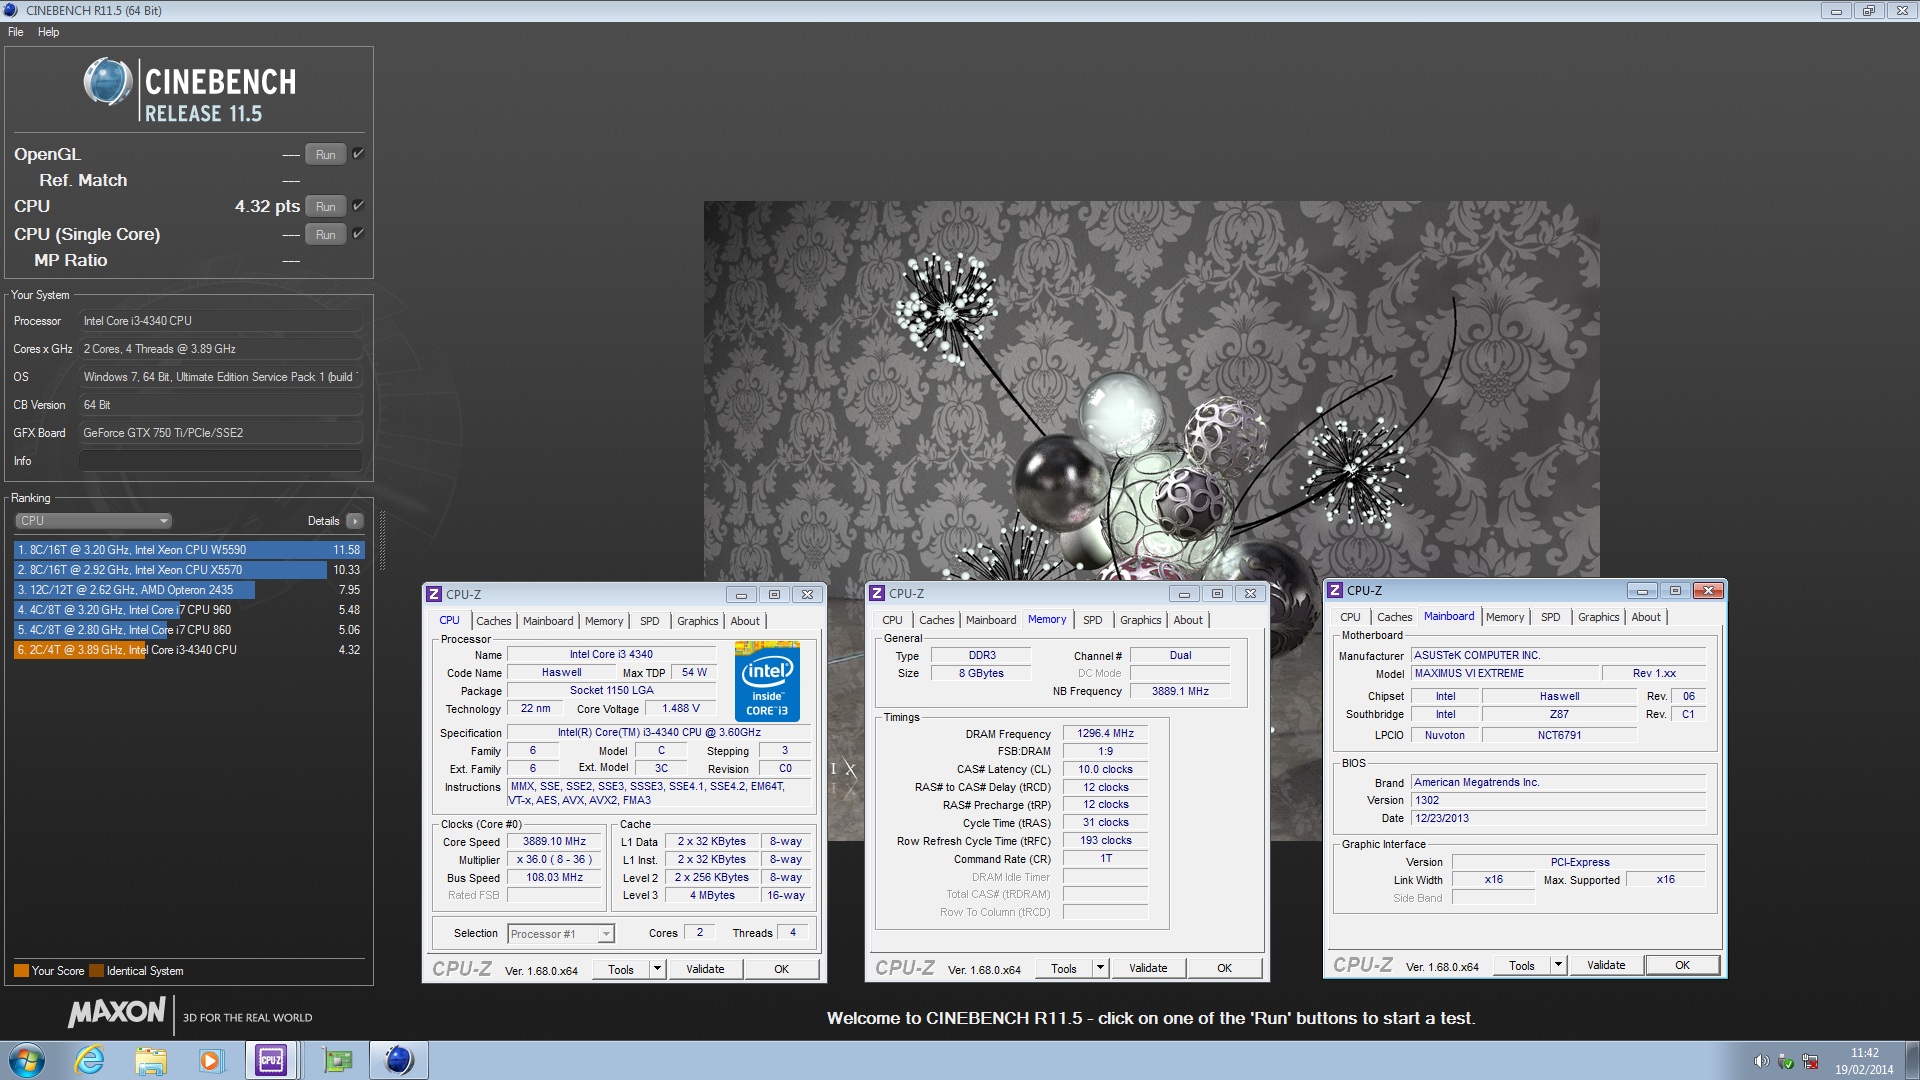Viewport: 1920px width, 1080px height.
Task: Click the rendered scene image
Action: pyautogui.click(x=1151, y=520)
